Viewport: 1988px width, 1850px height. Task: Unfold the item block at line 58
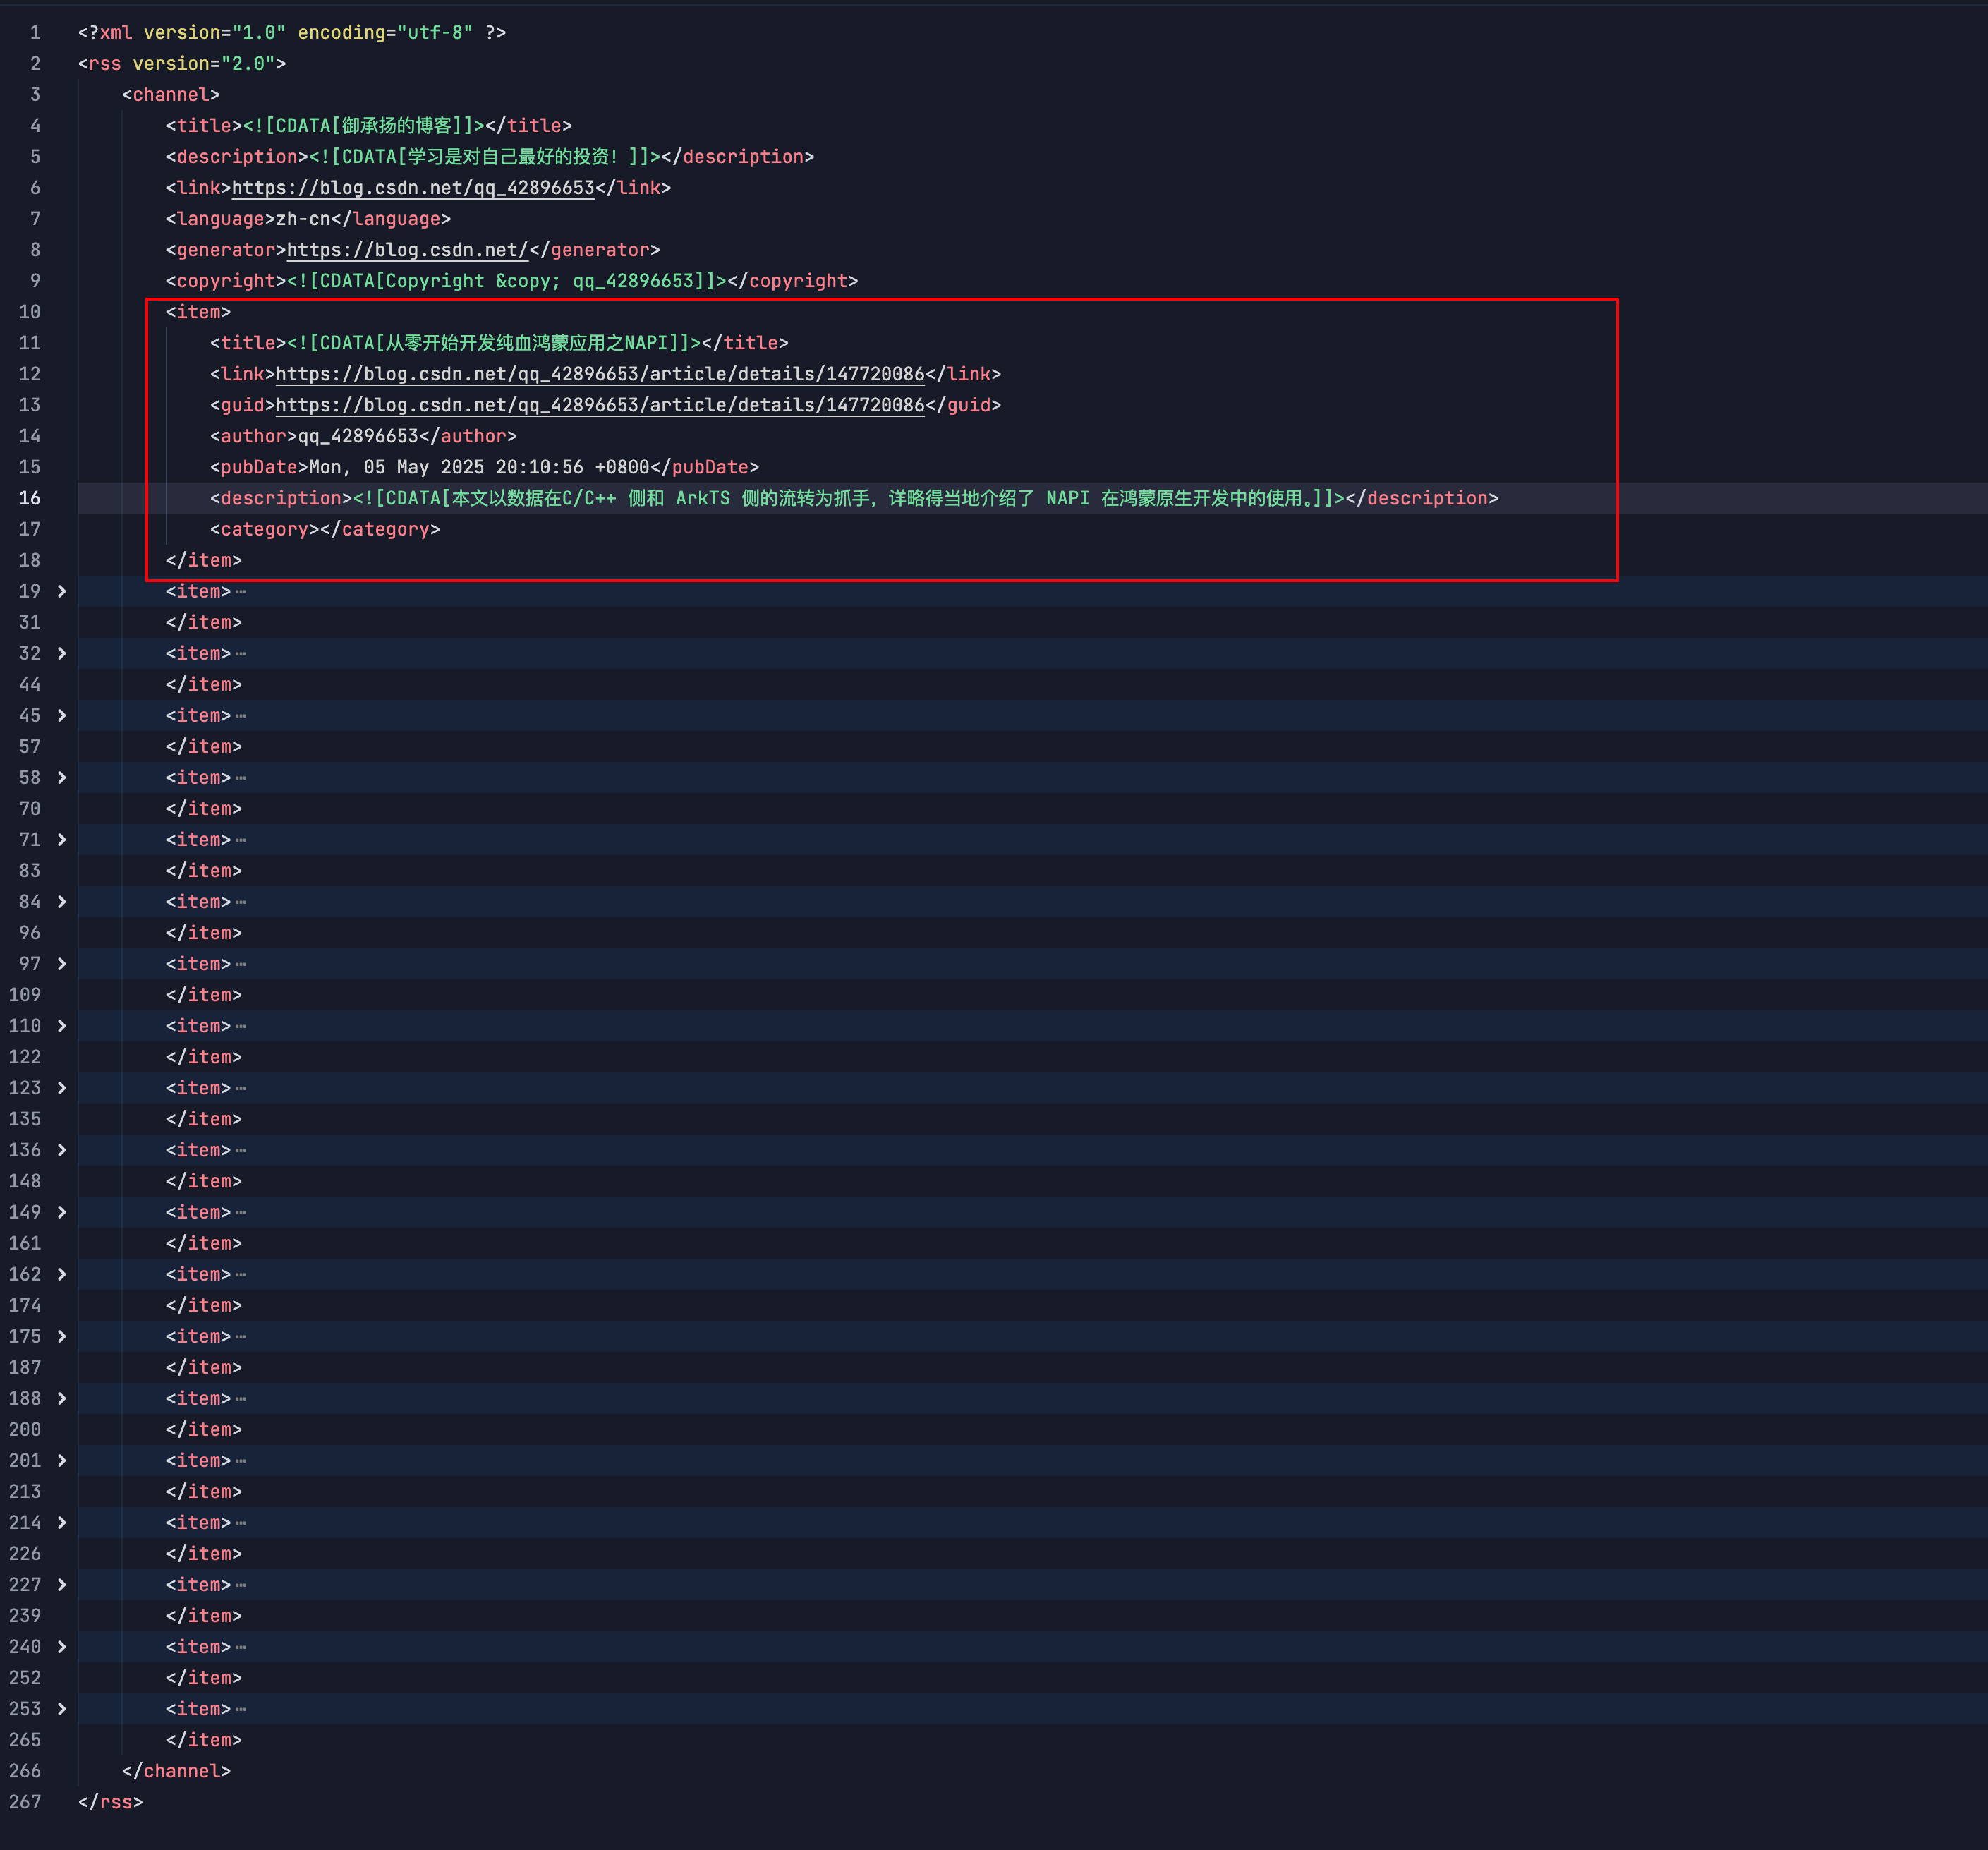[x=62, y=777]
